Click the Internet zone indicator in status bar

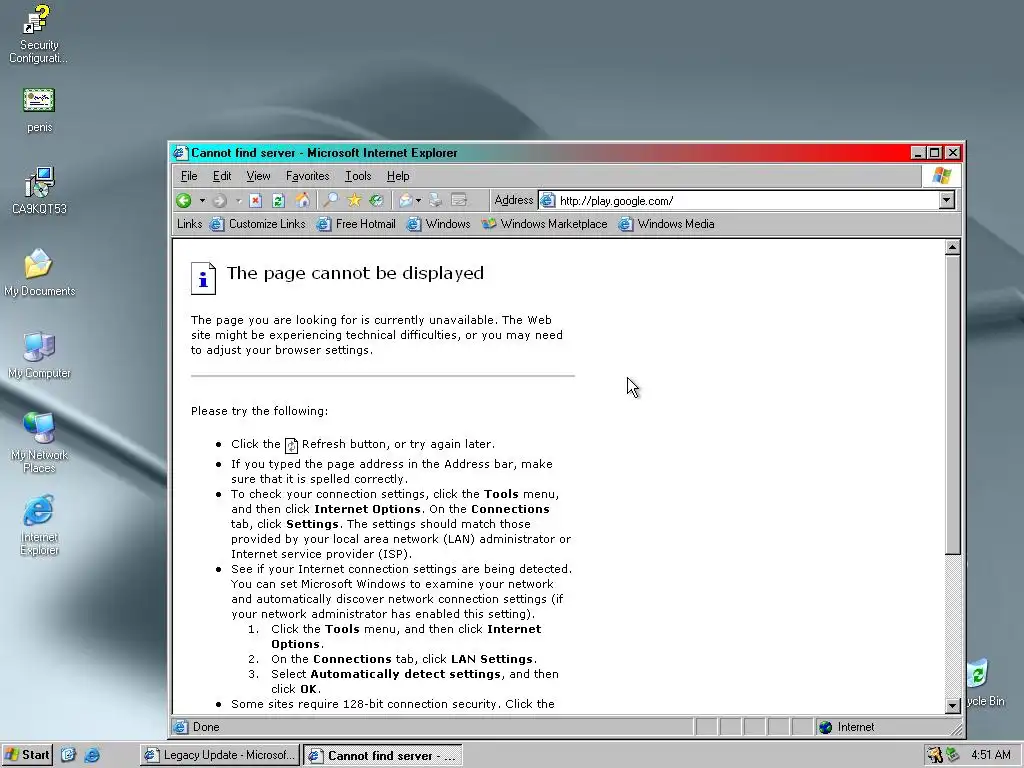[847, 727]
